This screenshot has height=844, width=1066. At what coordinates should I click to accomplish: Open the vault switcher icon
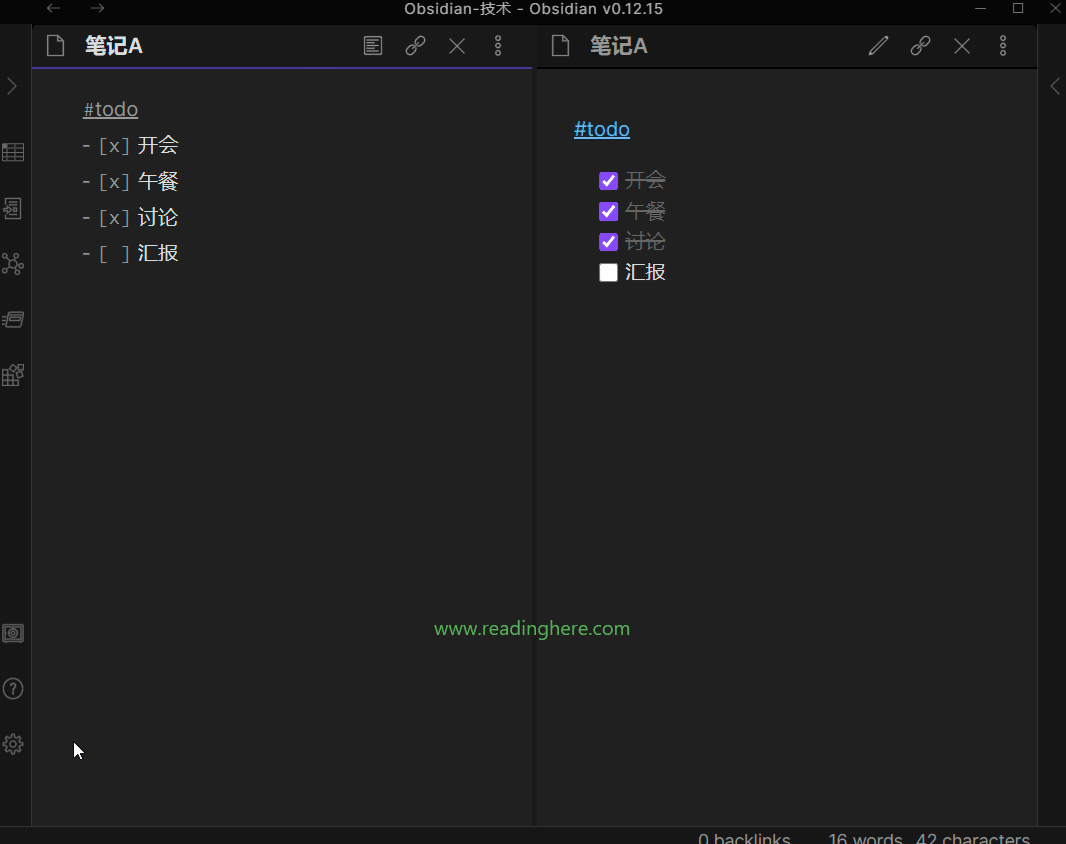[13, 633]
